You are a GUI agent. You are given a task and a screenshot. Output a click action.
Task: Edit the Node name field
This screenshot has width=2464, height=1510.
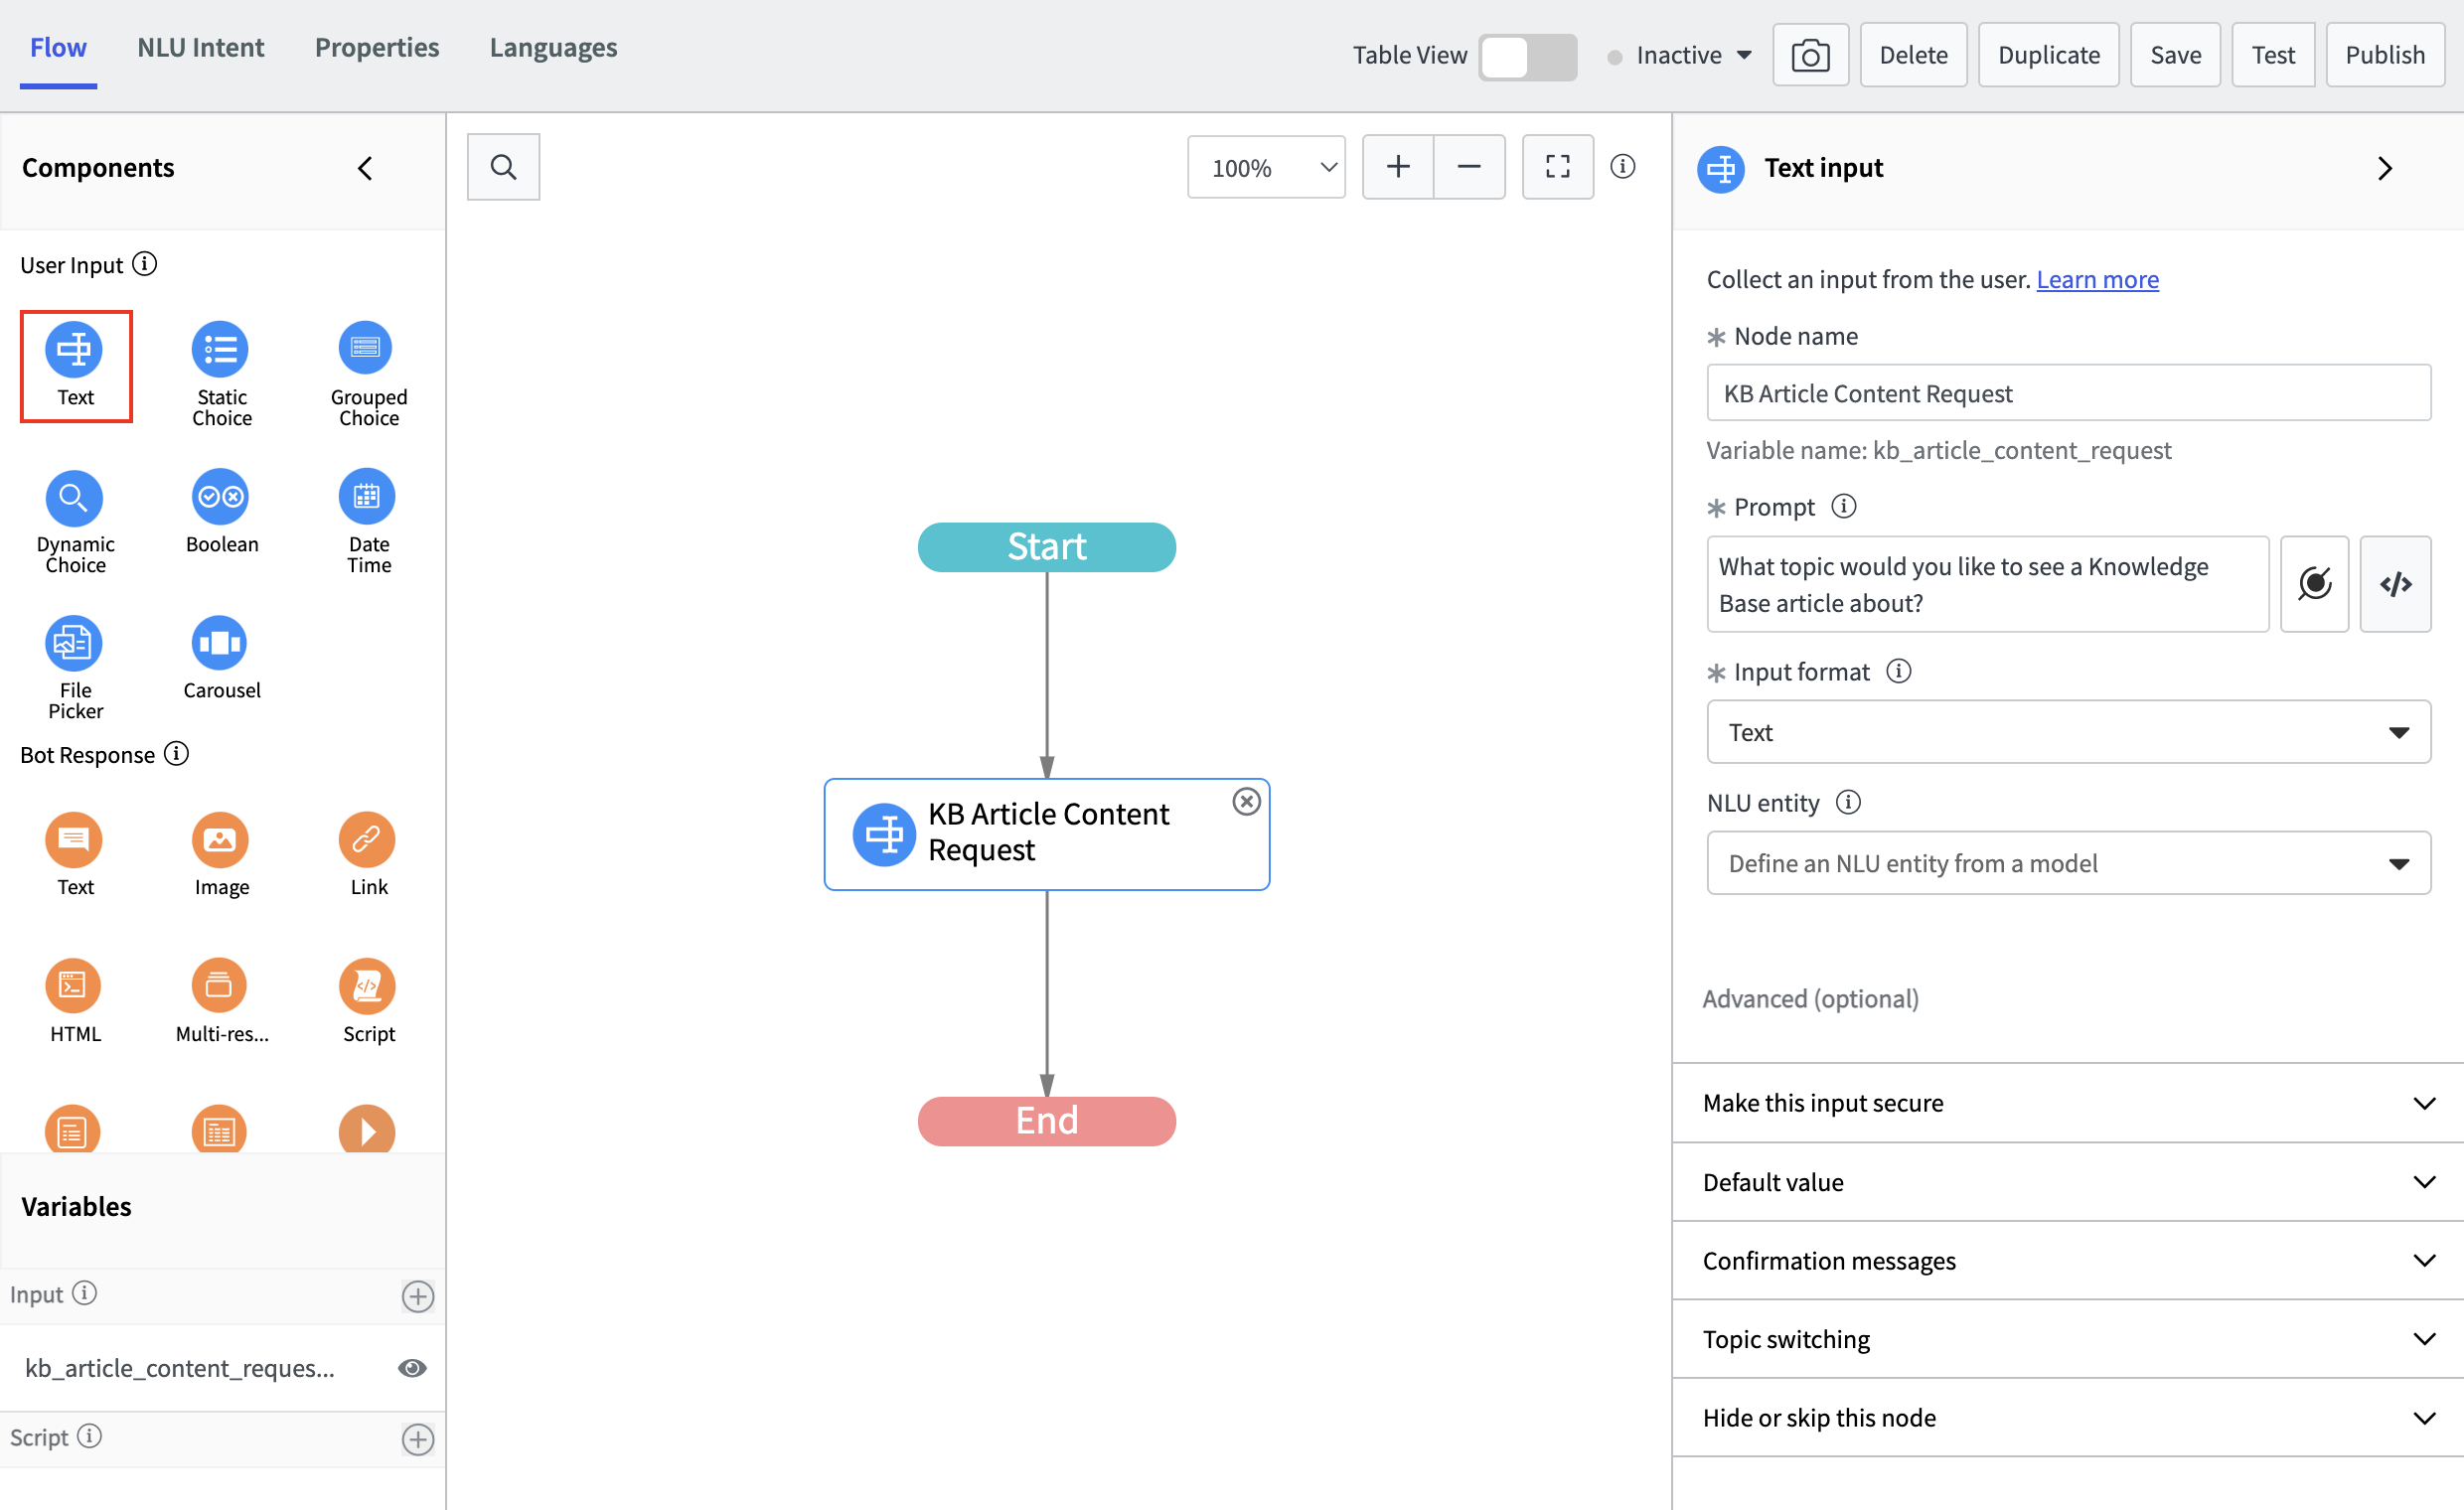pos(2068,393)
